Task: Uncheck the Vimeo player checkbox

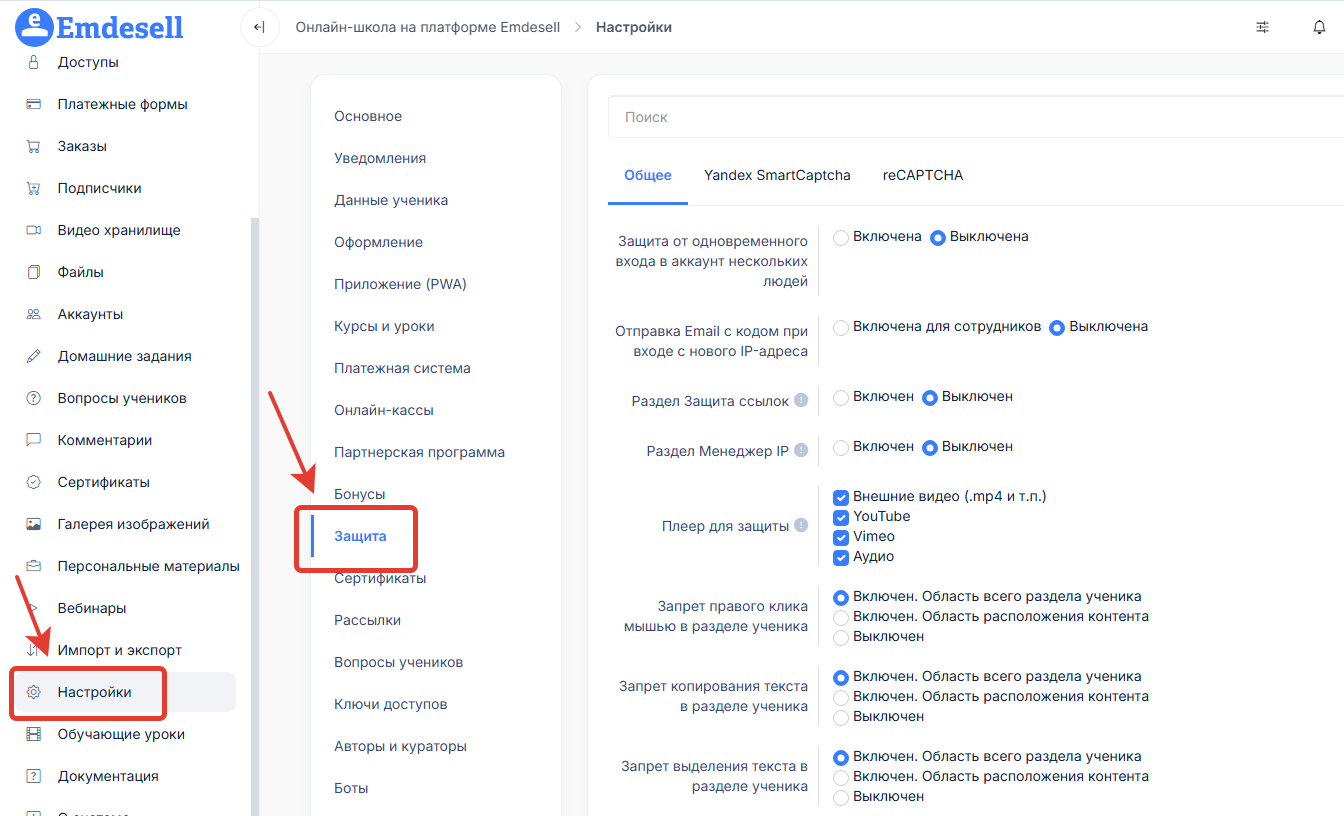Action: (841, 537)
